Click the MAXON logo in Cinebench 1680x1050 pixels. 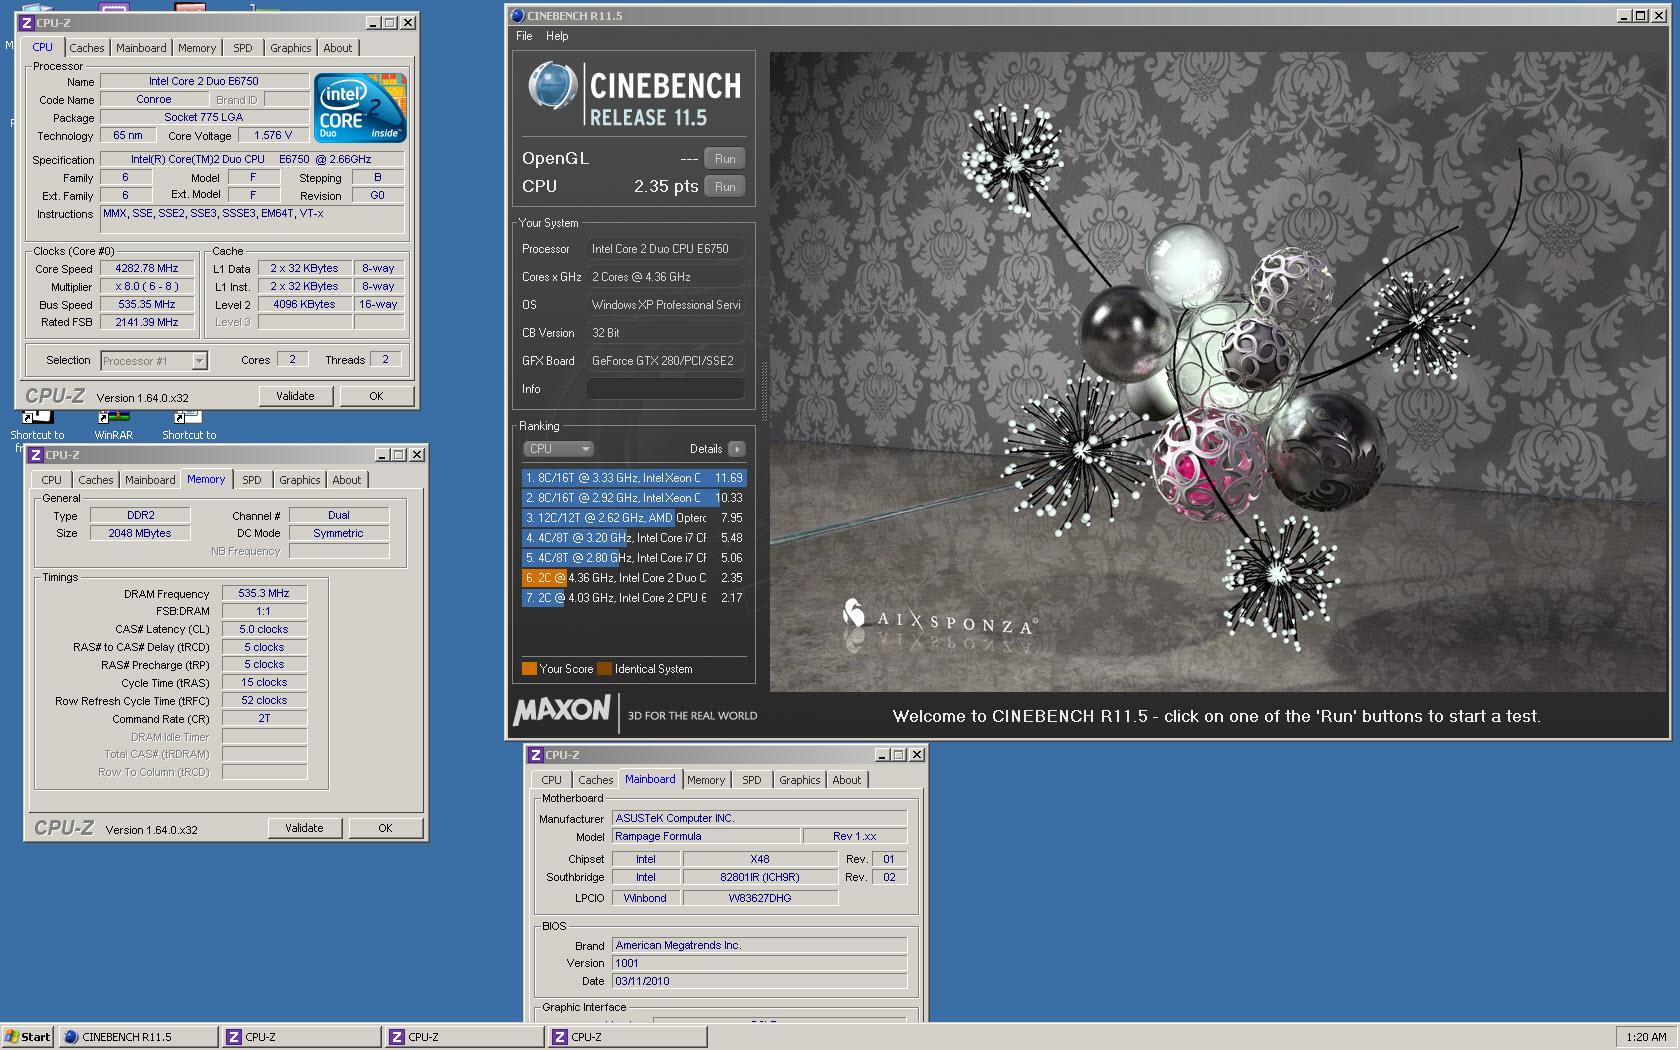point(562,710)
